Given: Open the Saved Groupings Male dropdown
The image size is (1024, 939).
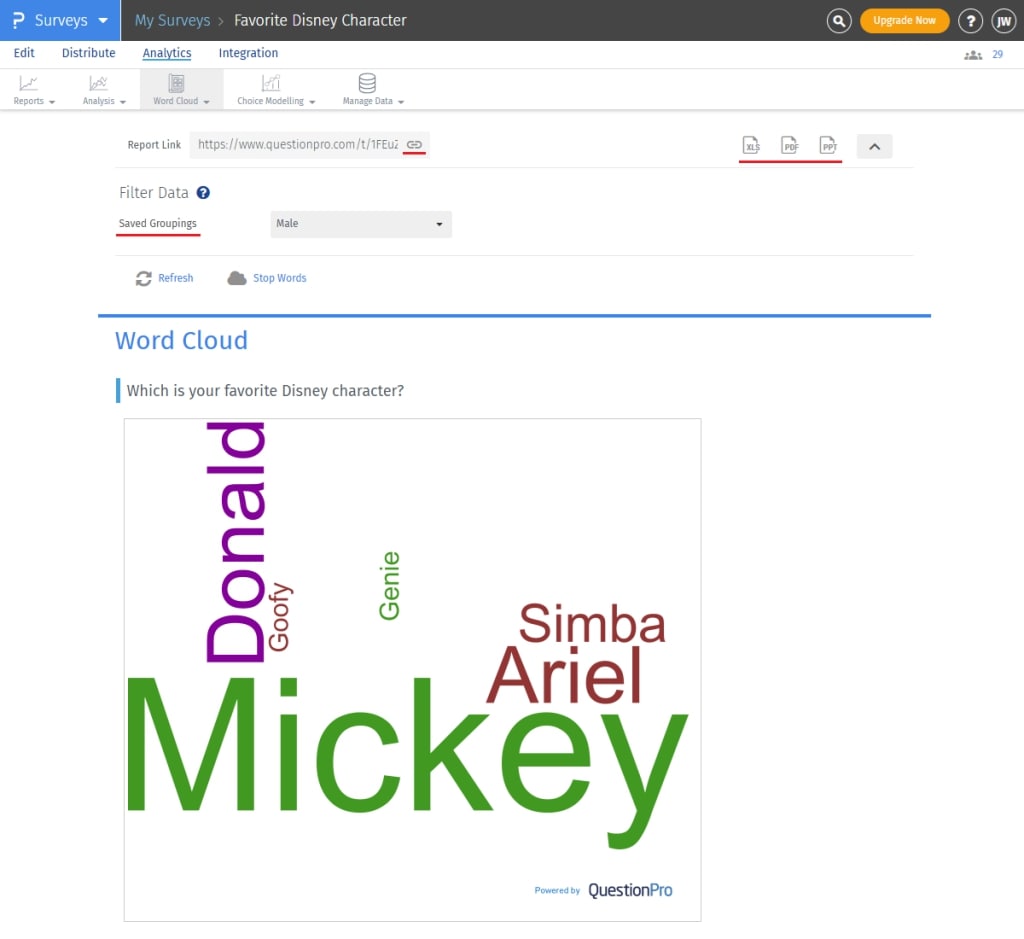Looking at the screenshot, I should pyautogui.click(x=361, y=224).
